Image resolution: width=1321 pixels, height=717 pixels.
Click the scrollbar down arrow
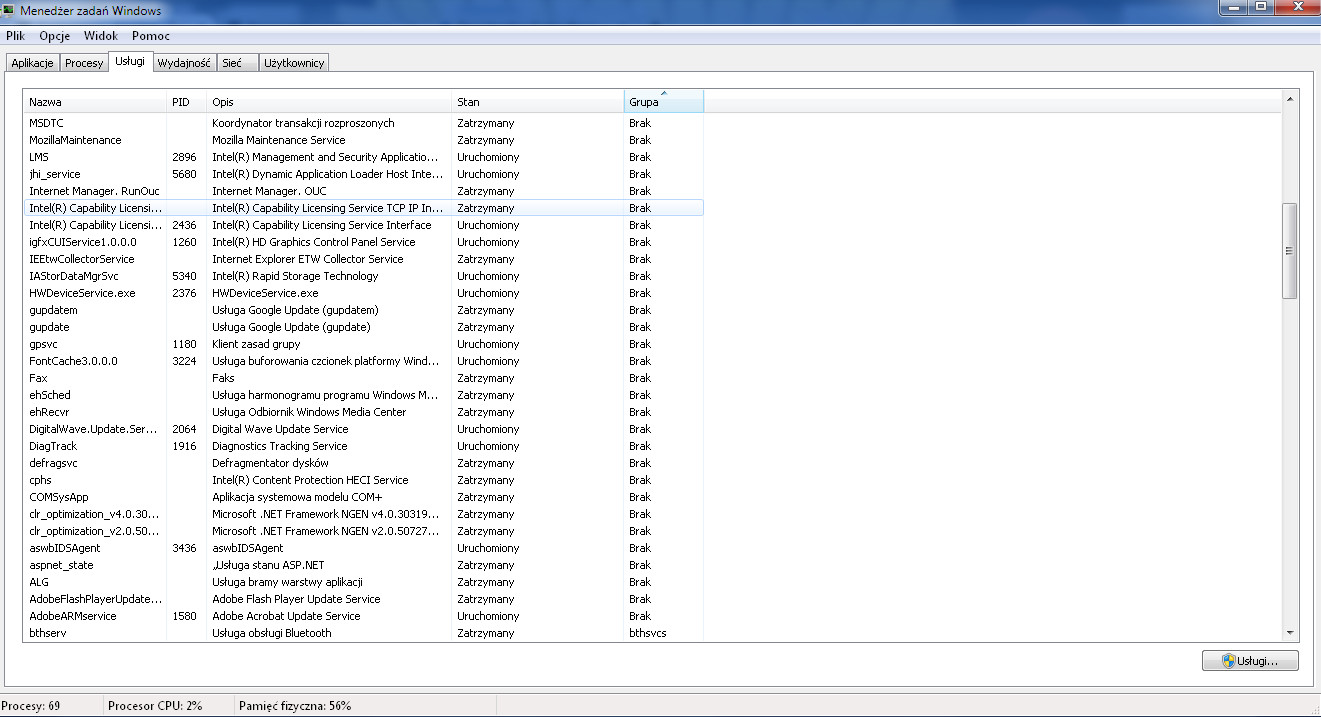coord(1290,632)
